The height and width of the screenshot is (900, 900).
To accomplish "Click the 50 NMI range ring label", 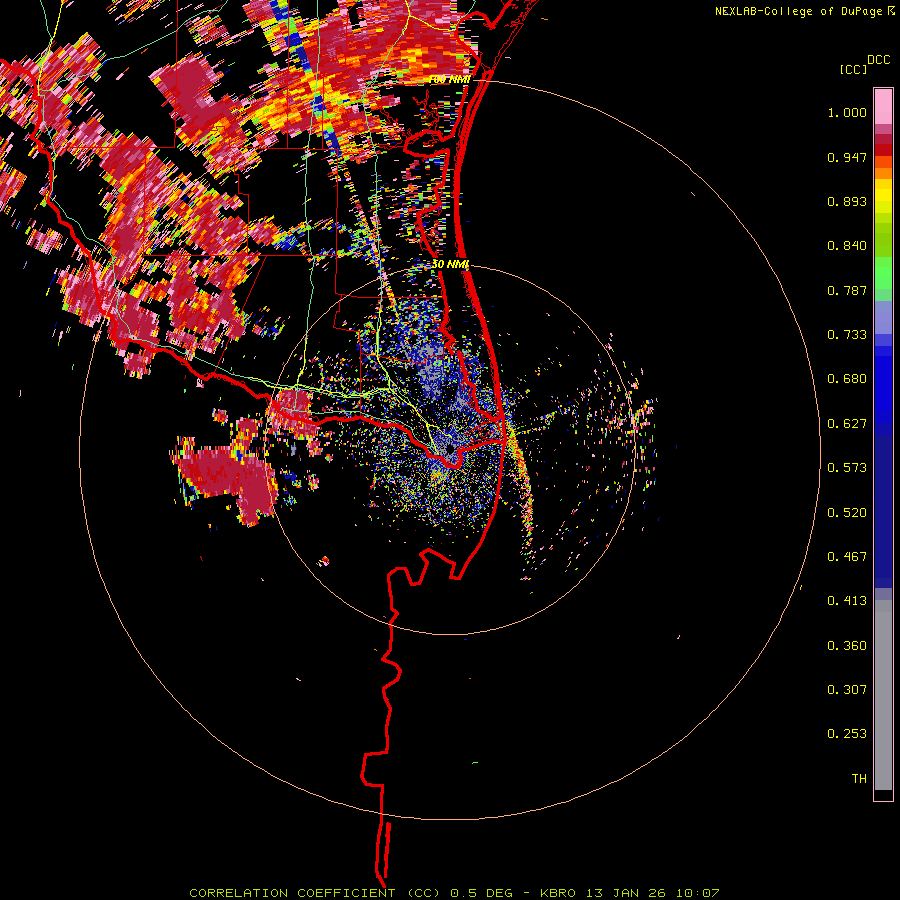I will (x=451, y=265).
